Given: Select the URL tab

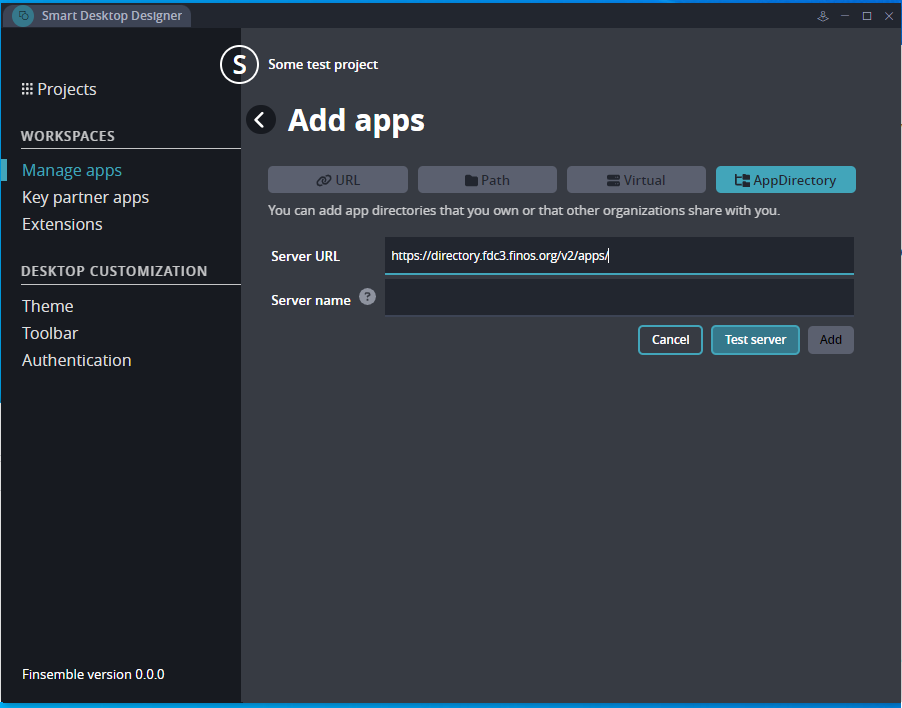Looking at the screenshot, I should [x=338, y=180].
